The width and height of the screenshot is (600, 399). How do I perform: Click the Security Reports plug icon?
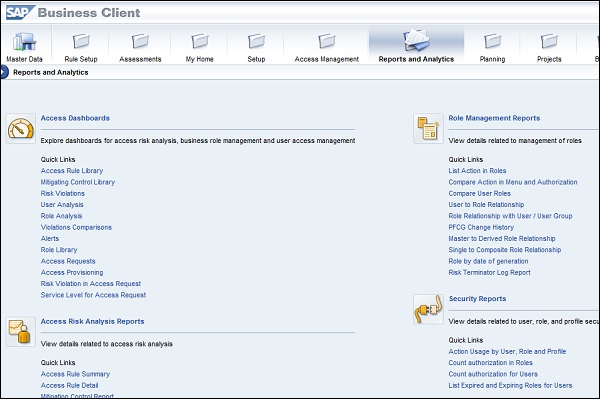(428, 309)
